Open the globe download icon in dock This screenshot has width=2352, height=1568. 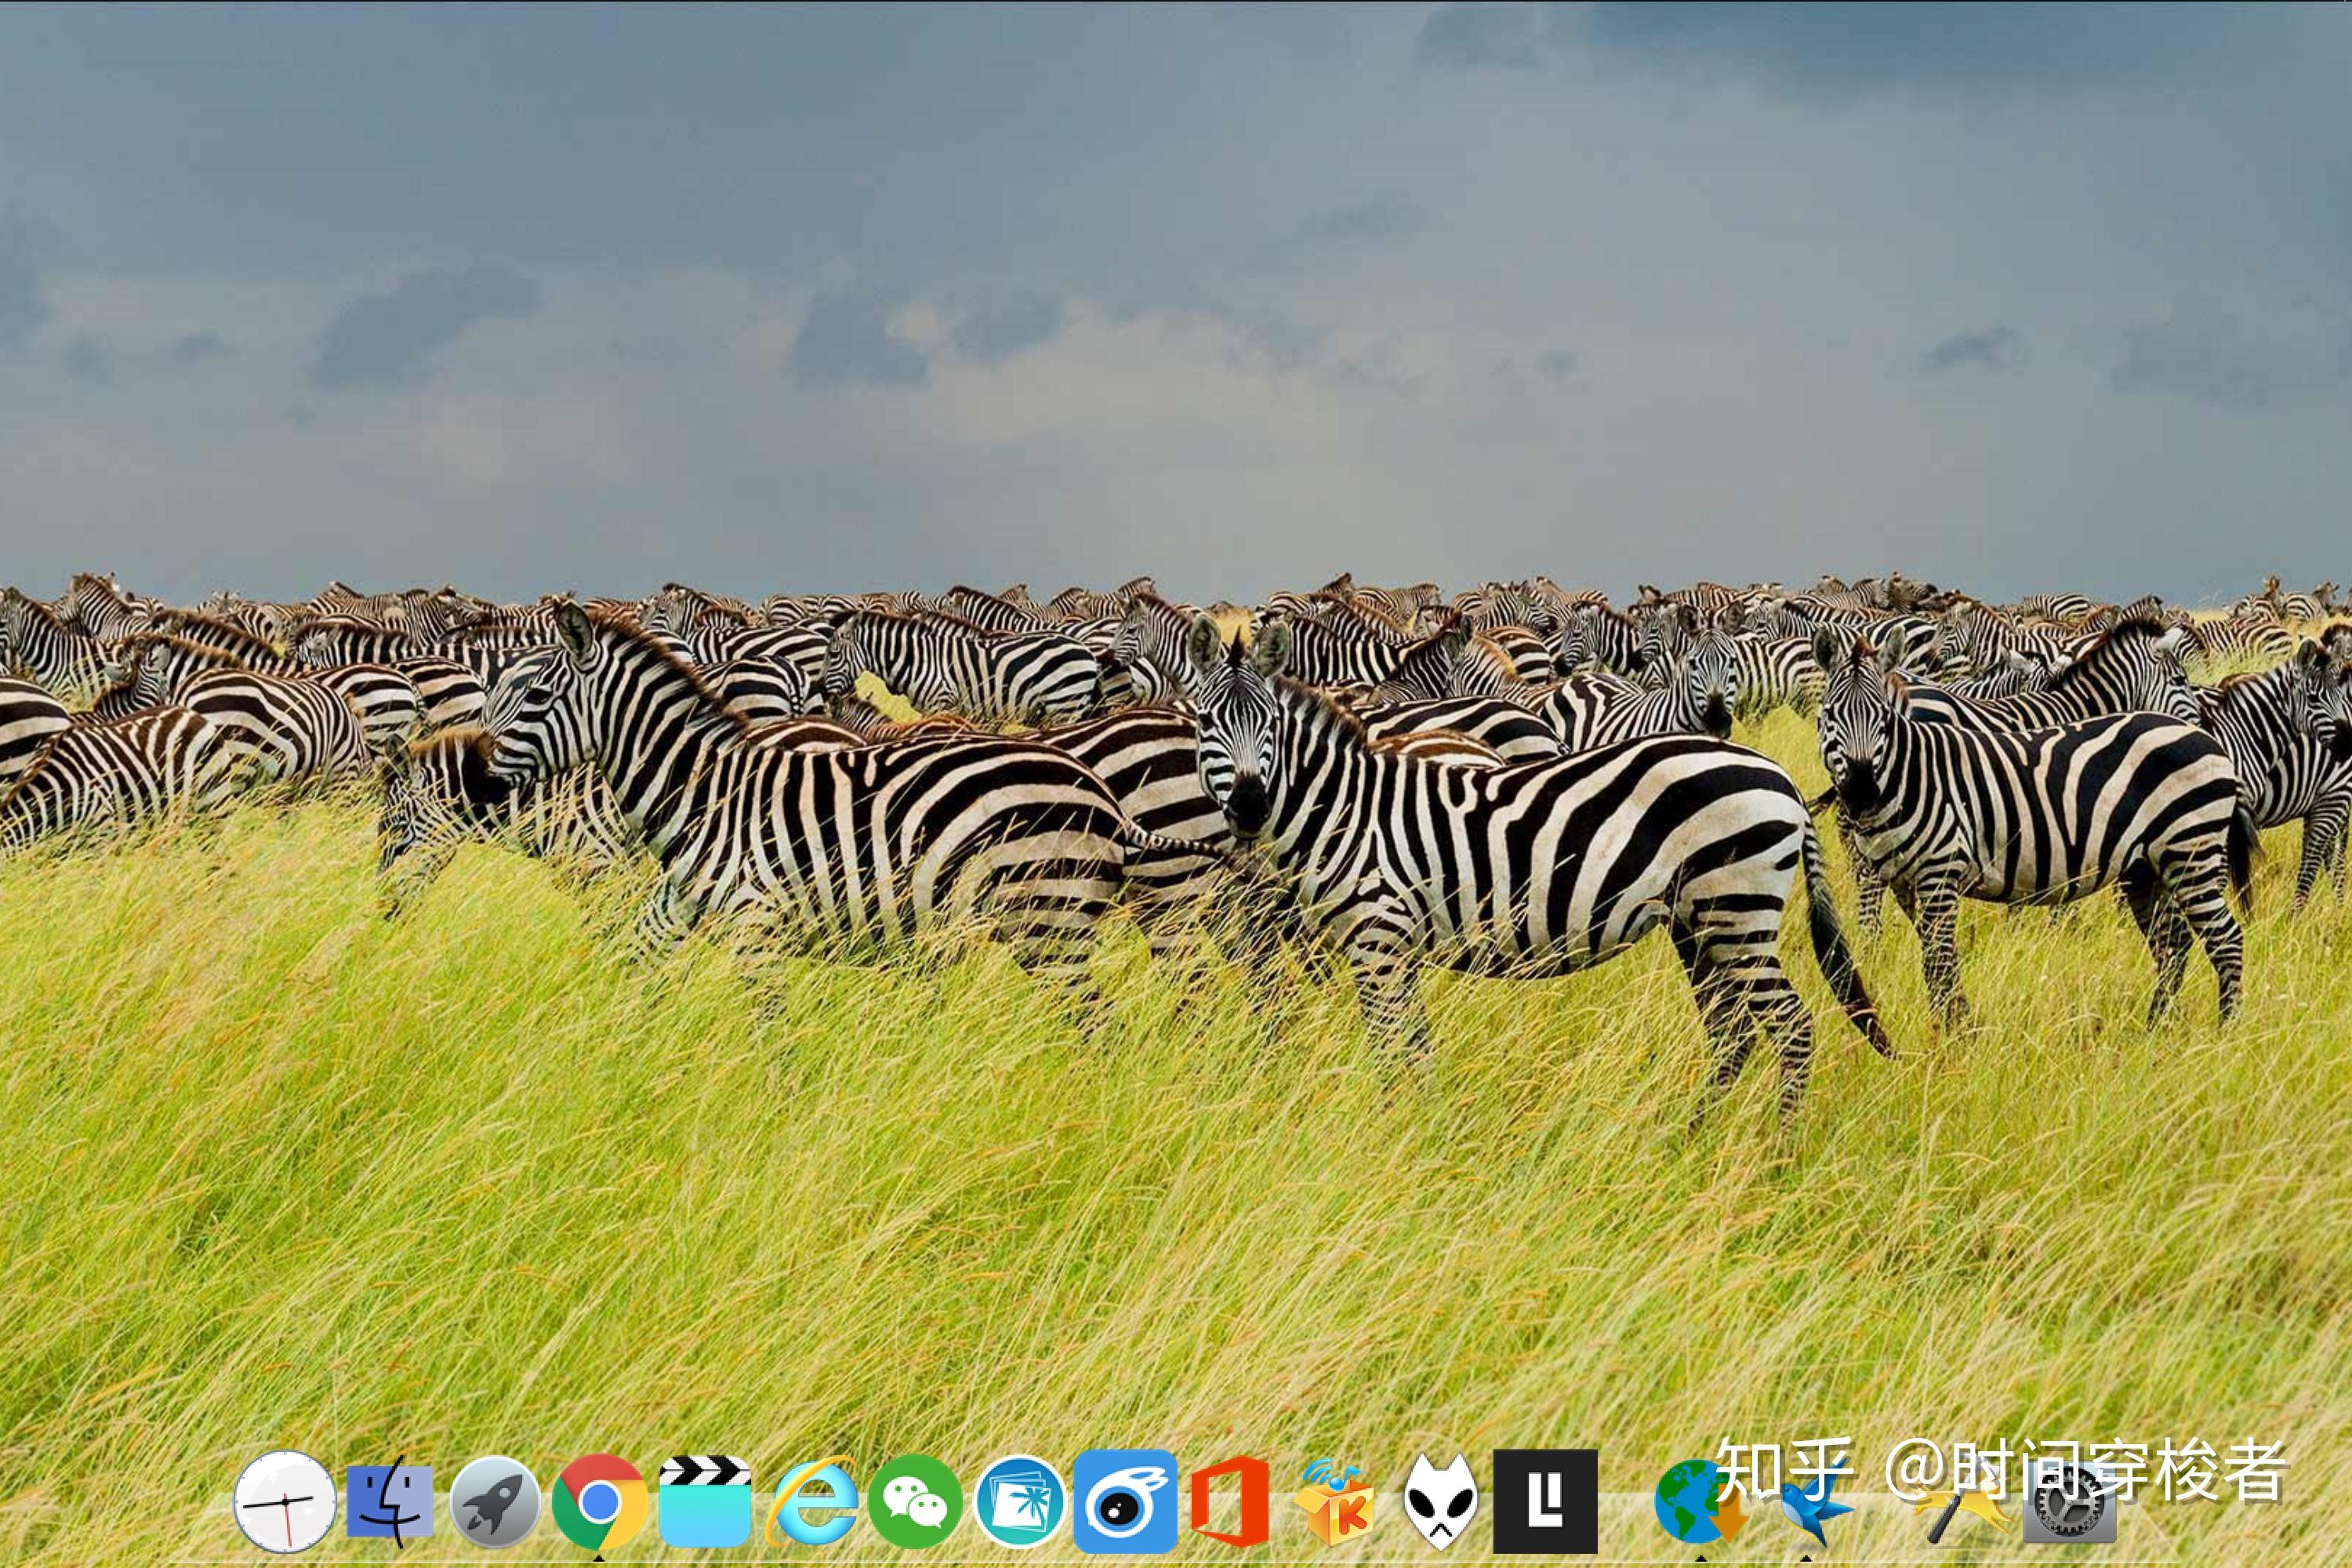[x=1700, y=1501]
